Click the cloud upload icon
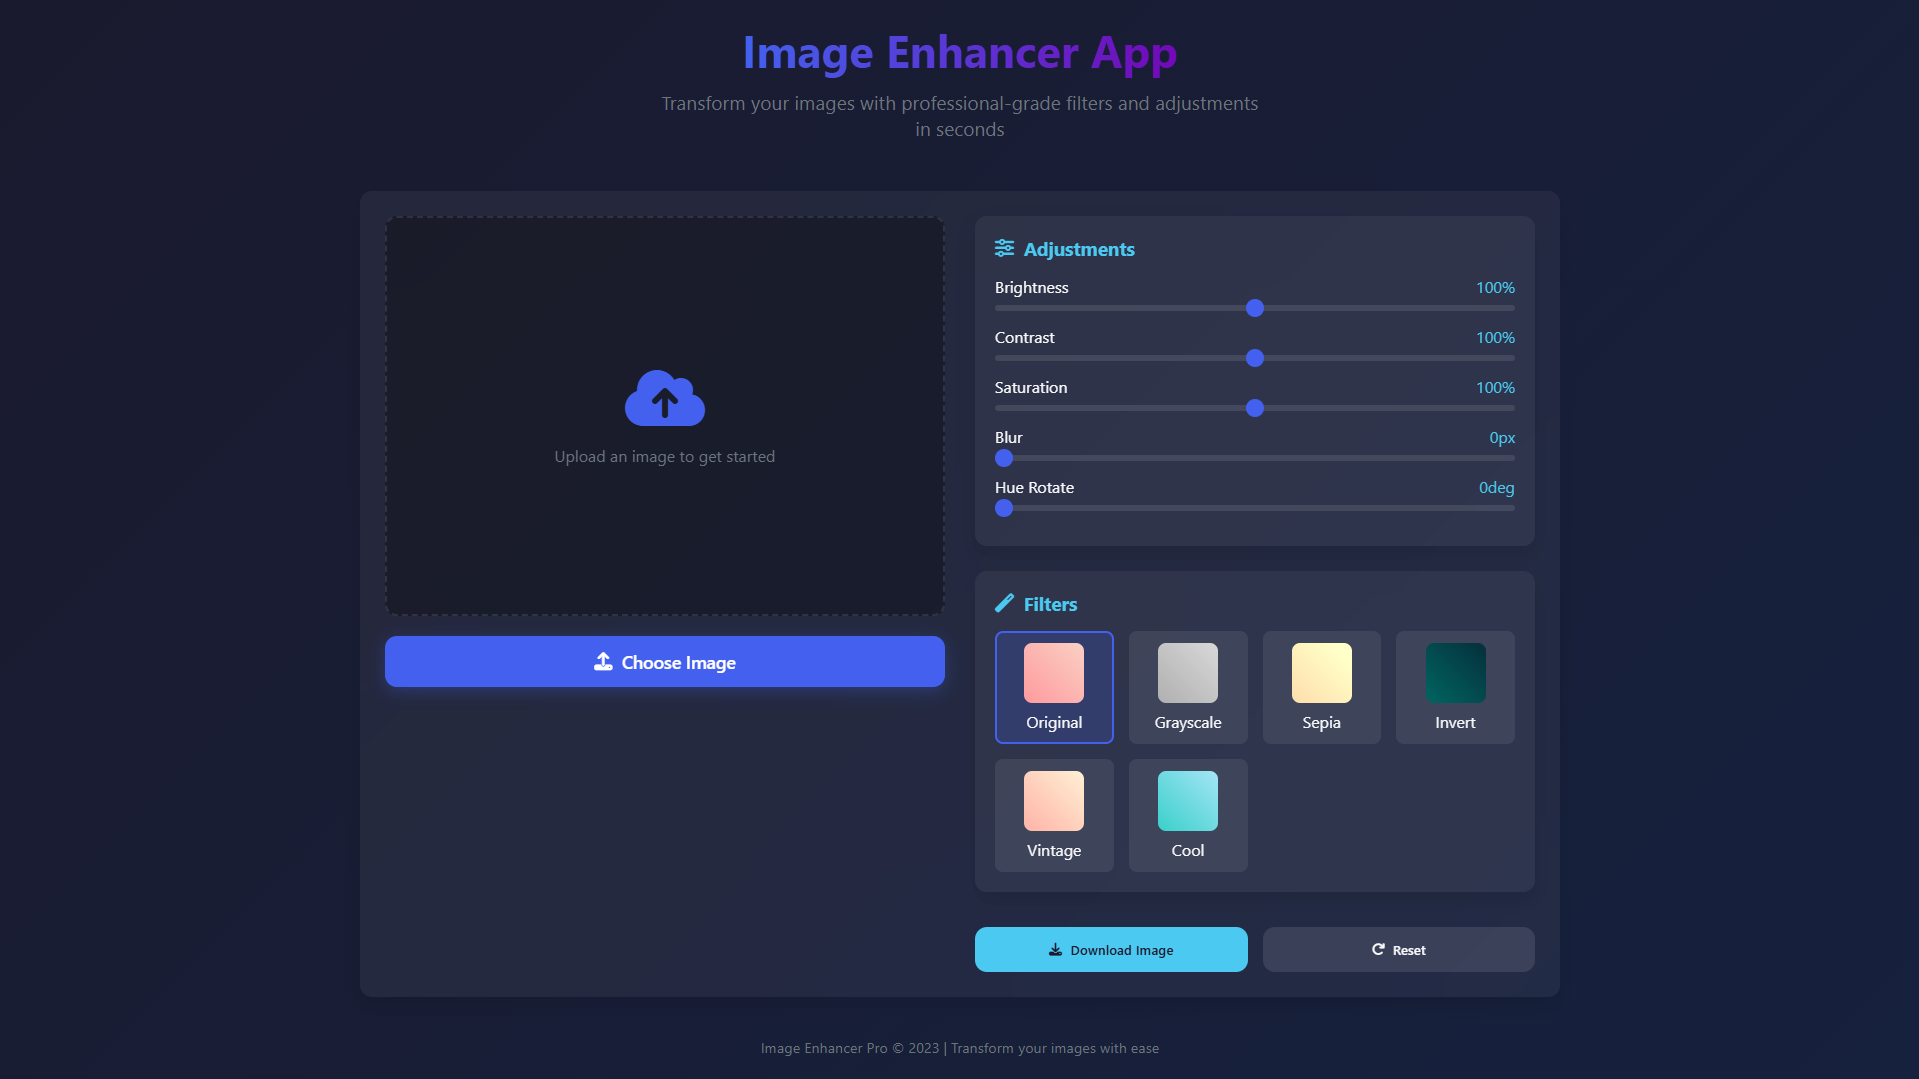Viewport: 1919px width, 1079px height. [x=664, y=398]
